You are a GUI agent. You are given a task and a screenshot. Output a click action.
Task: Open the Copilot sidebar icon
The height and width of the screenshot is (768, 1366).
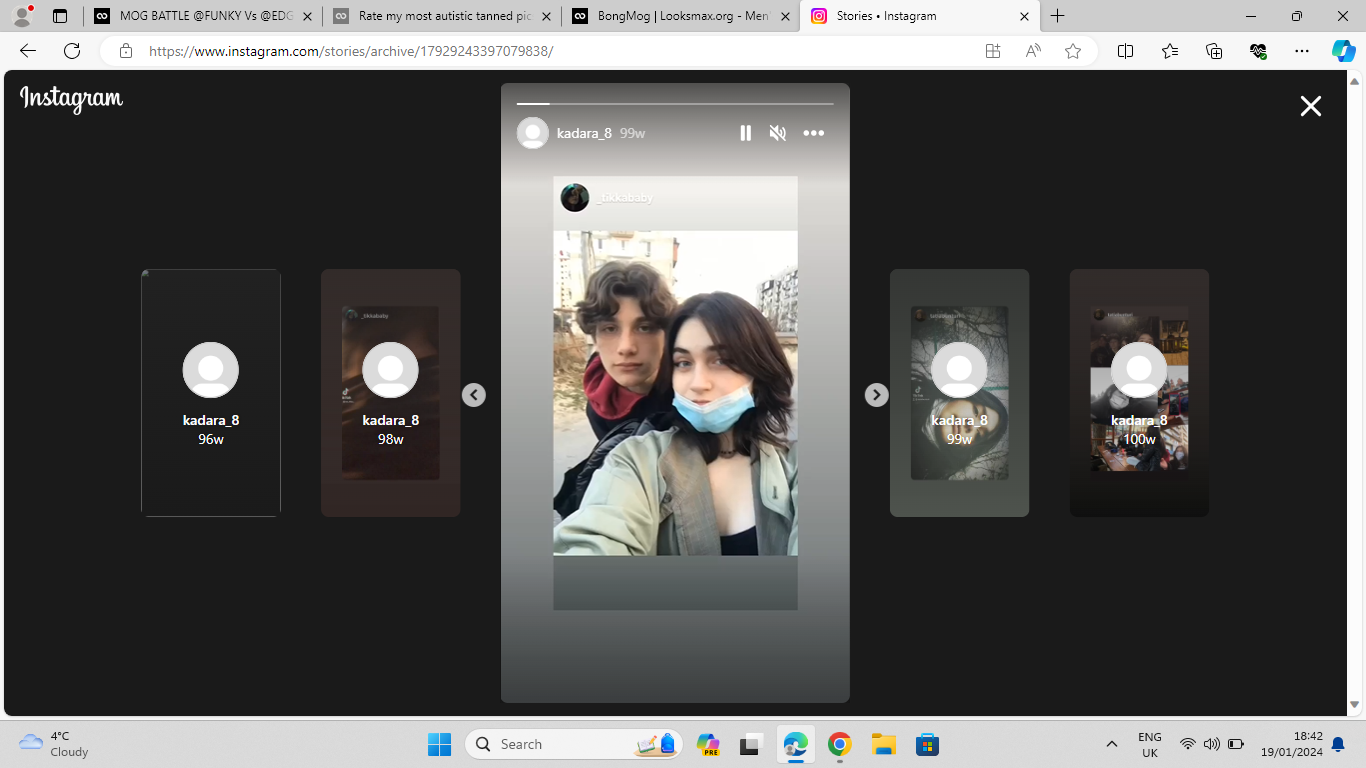[x=1343, y=51]
